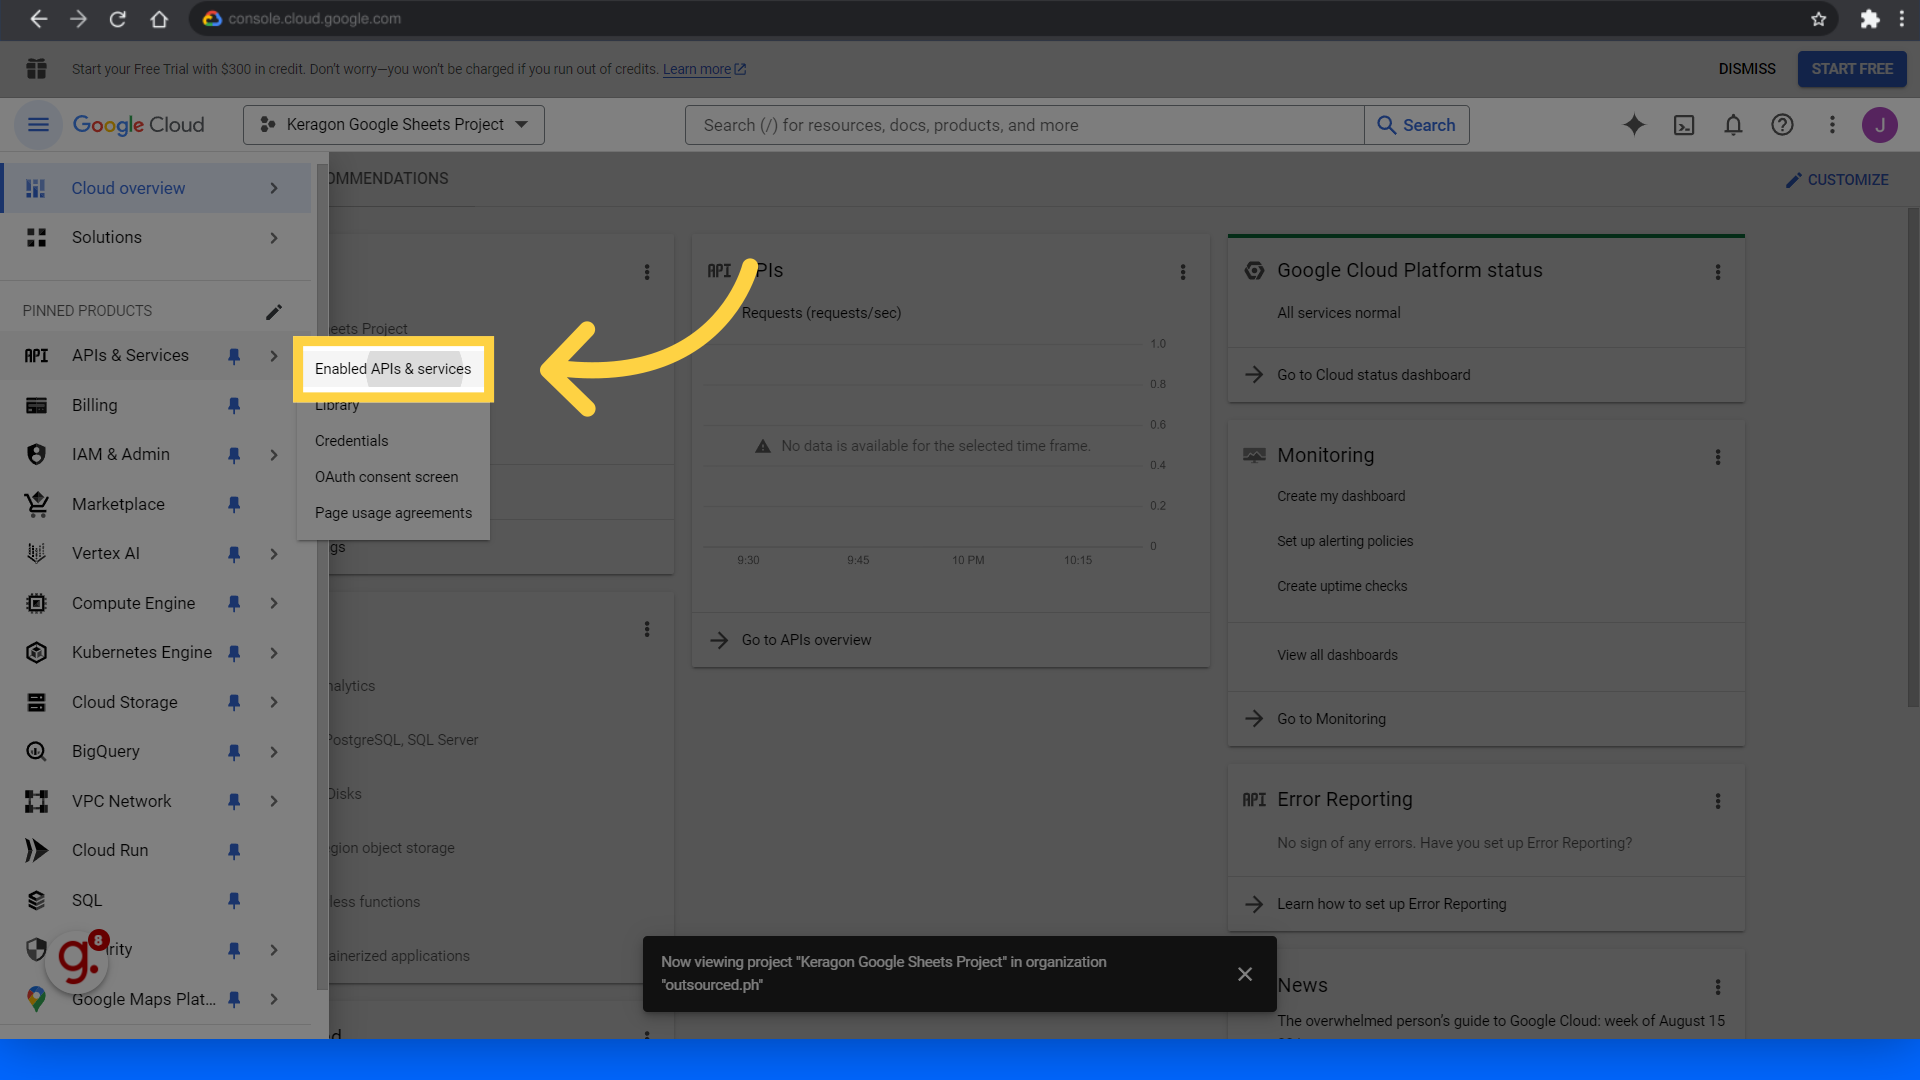The width and height of the screenshot is (1920, 1080).
Task: Expand BigQuery submenu chevron
Action: [274, 752]
